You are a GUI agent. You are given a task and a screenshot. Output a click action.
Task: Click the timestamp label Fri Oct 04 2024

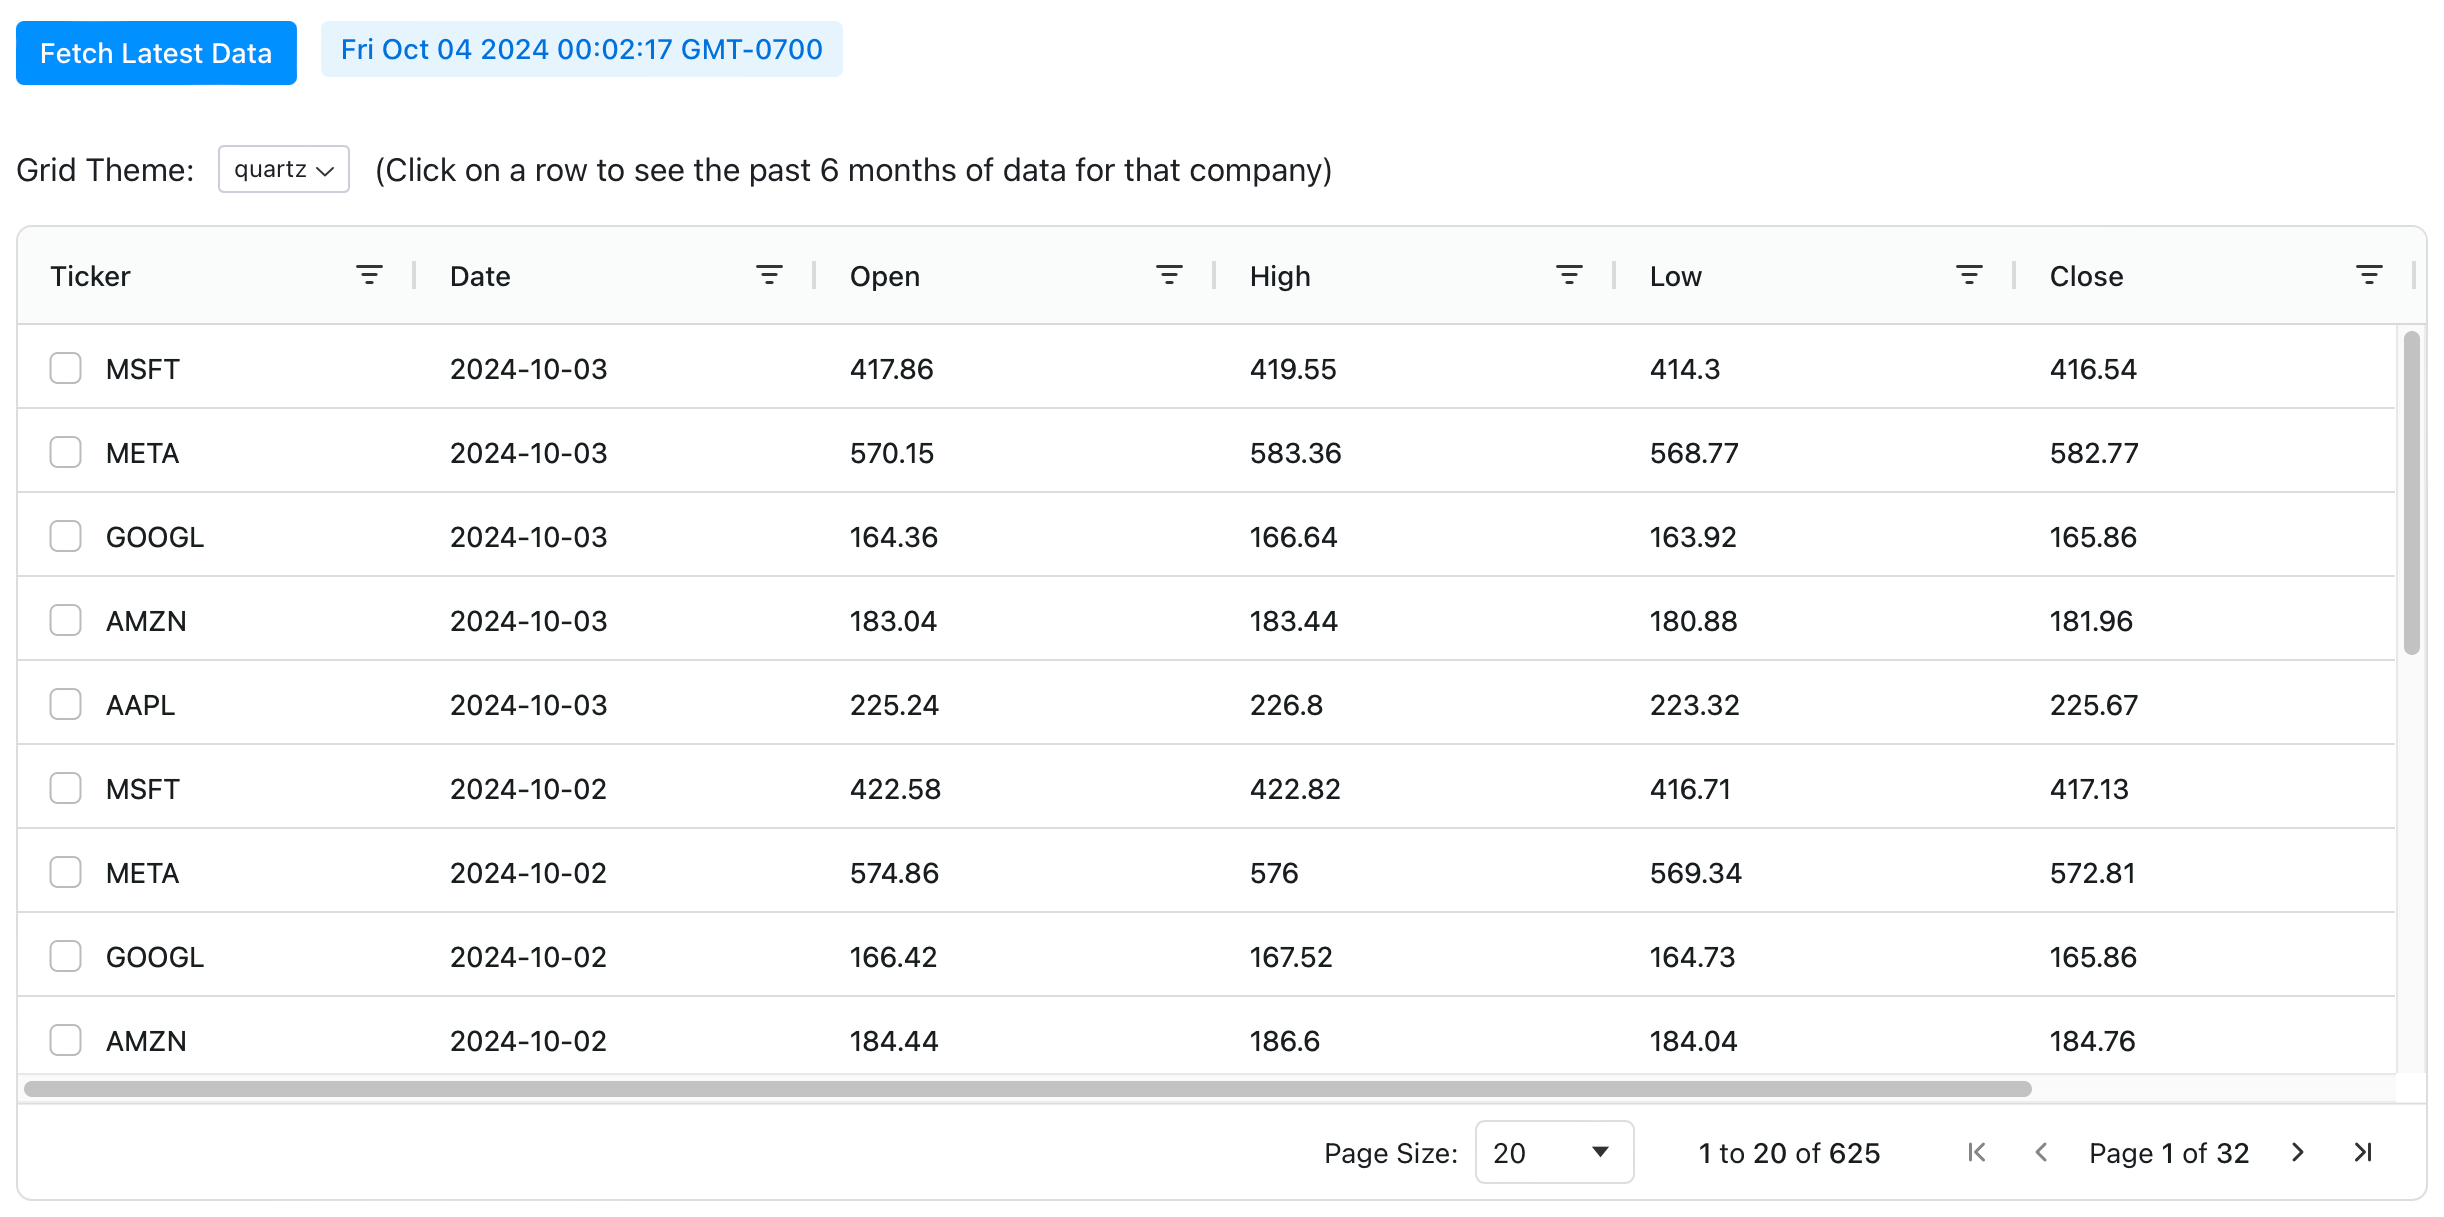click(x=581, y=49)
